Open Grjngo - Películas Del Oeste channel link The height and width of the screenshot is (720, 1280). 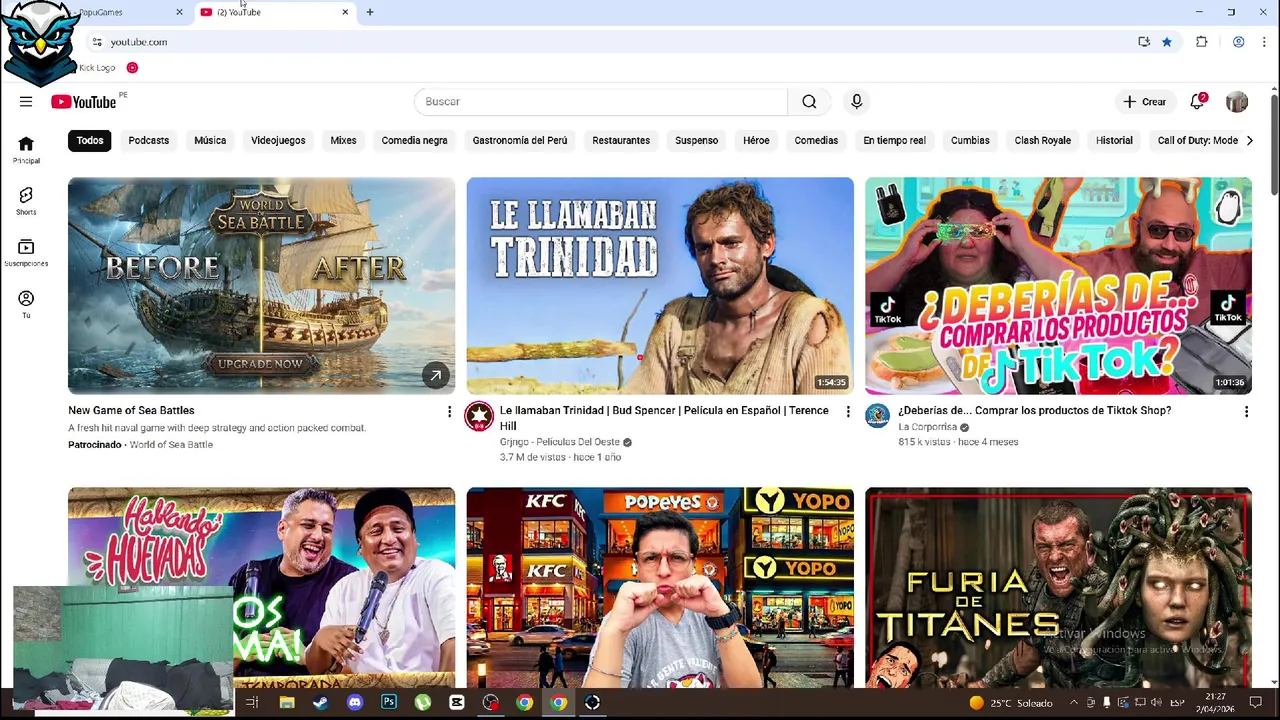pyautogui.click(x=559, y=442)
